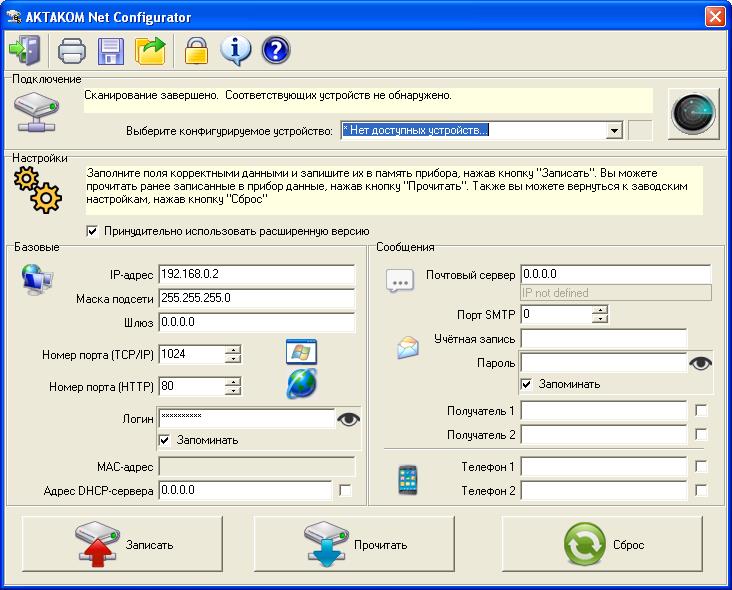This screenshot has height=590, width=732.
Task: Click the network device icon in Подключение
Action: [x=36, y=112]
